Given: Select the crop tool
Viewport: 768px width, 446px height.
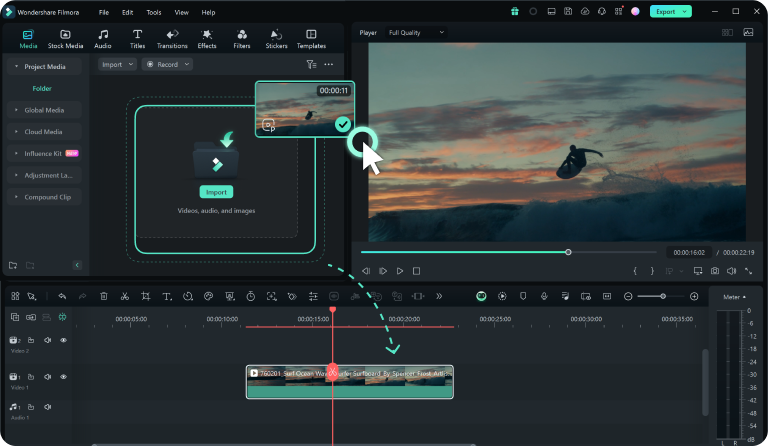Looking at the screenshot, I should (x=145, y=296).
